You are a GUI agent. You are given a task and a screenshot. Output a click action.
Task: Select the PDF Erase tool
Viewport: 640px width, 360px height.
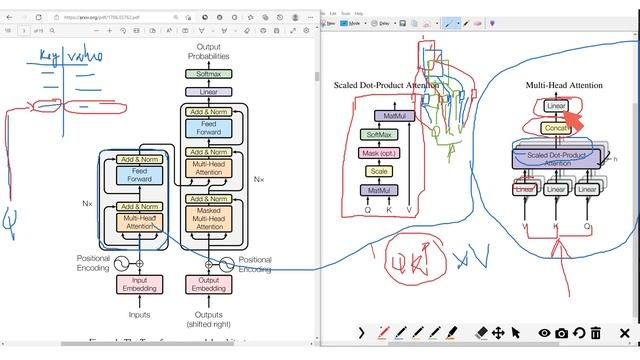[x=247, y=31]
